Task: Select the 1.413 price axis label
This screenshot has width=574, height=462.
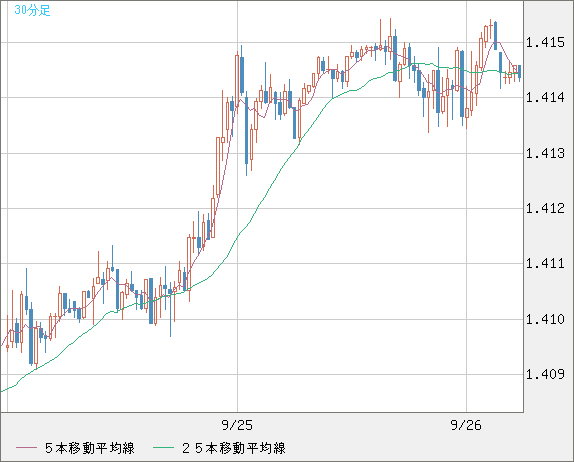Action: click(x=545, y=153)
